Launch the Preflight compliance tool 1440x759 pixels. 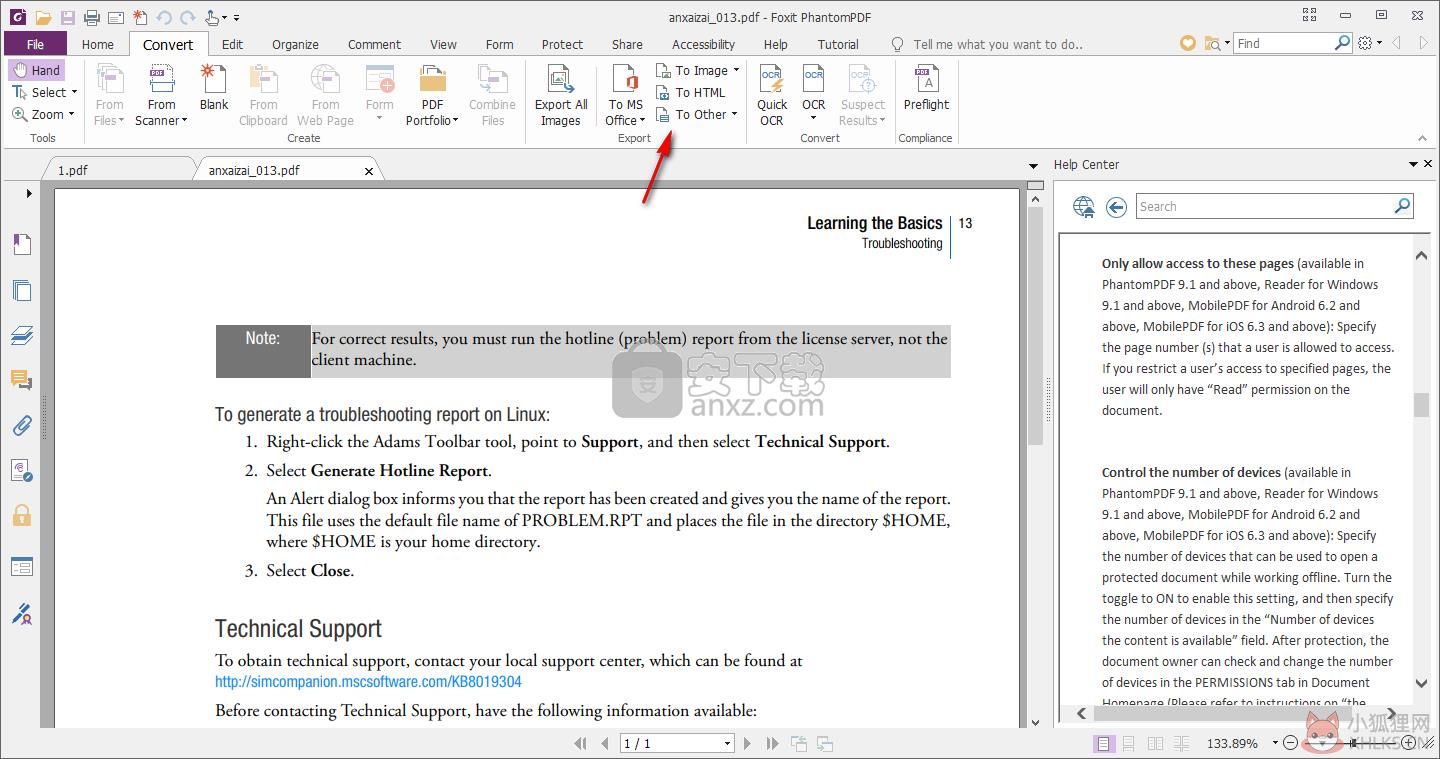tap(926, 87)
